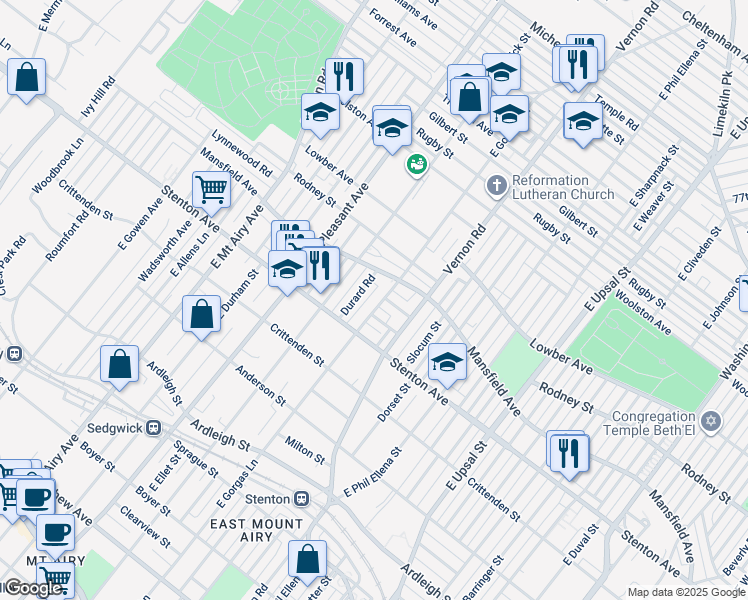
Task: Select the Stenton train station icon
Action: tap(300, 498)
